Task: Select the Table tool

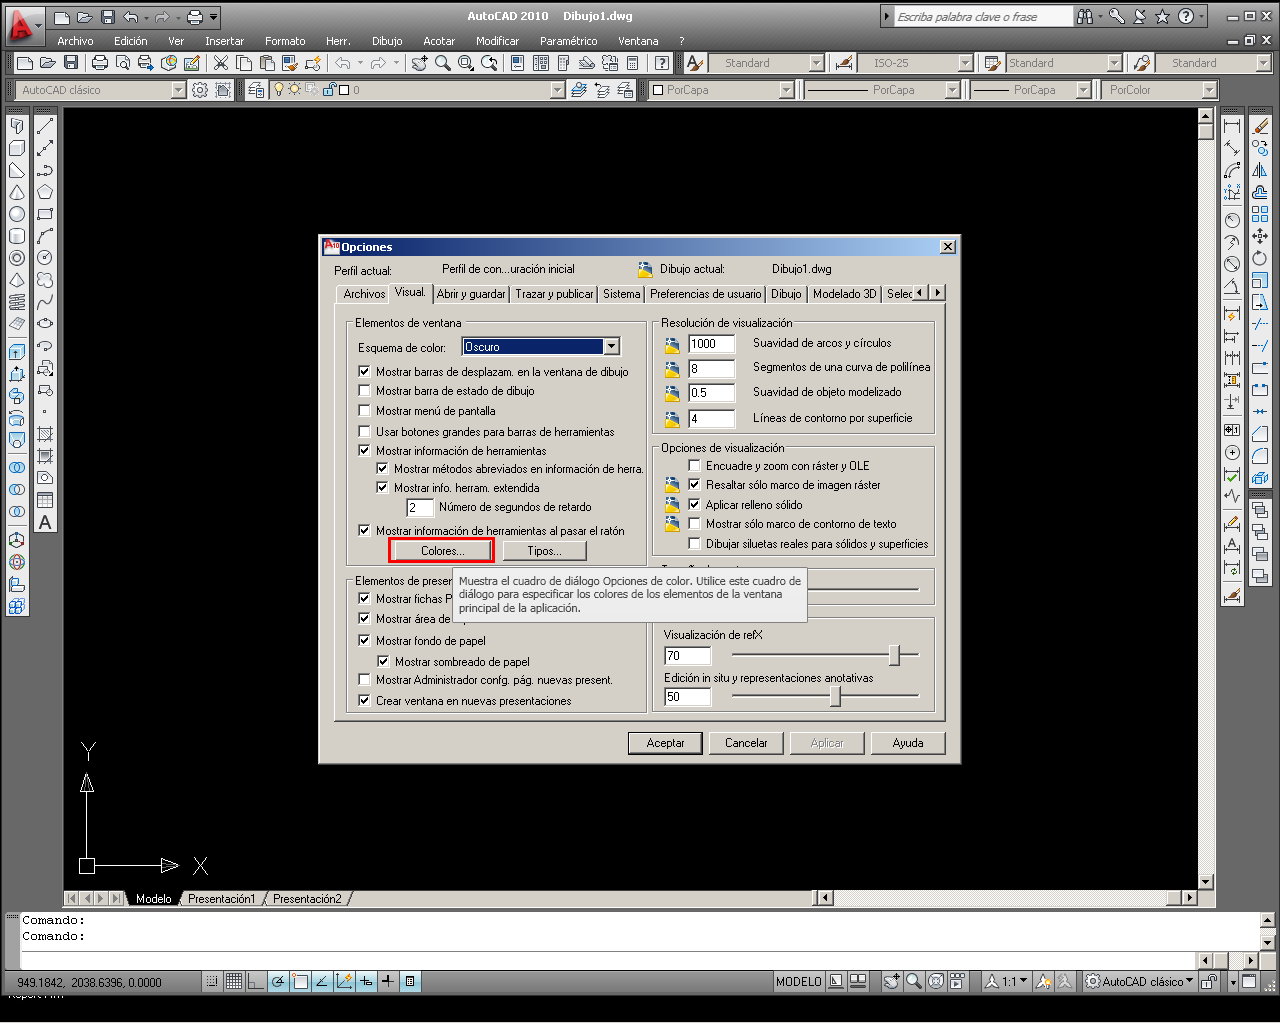Action: (x=45, y=500)
